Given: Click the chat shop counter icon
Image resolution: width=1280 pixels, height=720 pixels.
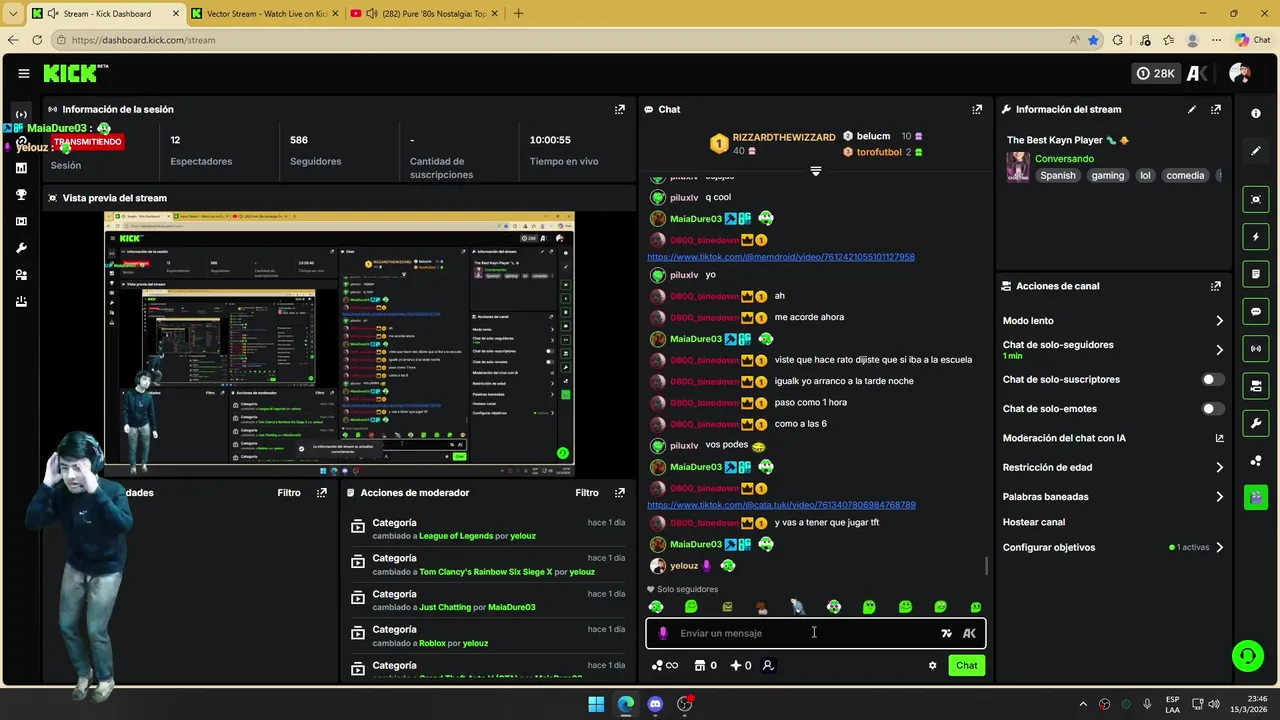Looking at the screenshot, I should 705,665.
